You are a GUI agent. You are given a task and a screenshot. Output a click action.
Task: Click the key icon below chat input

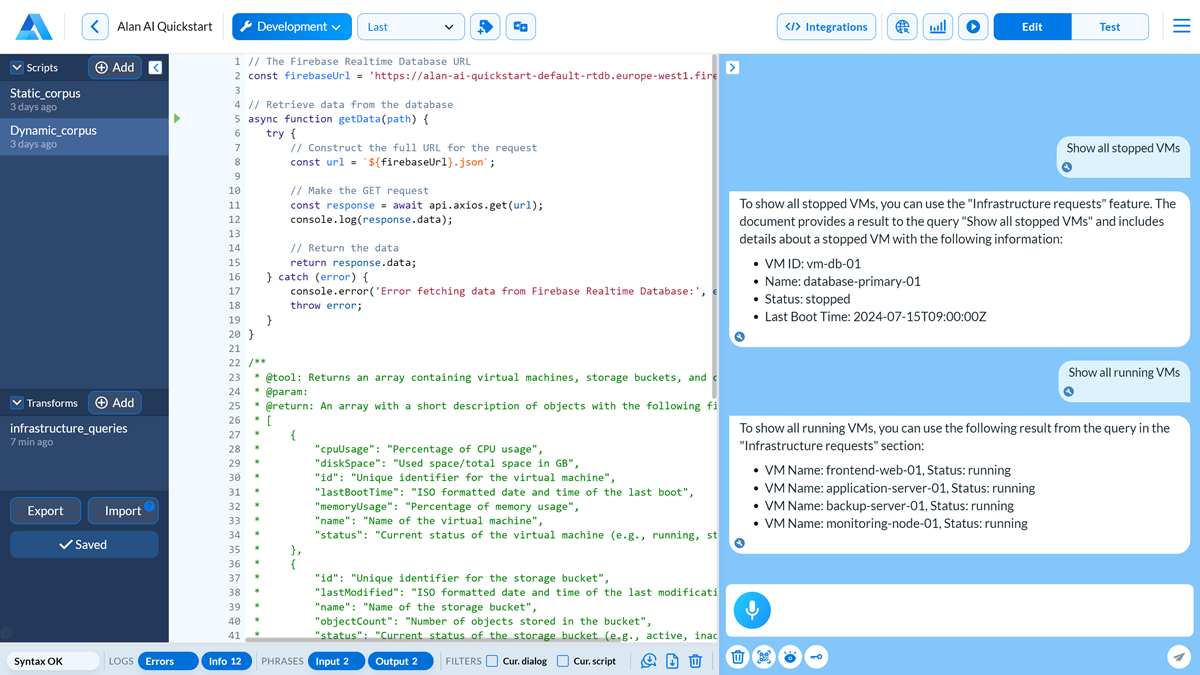click(x=817, y=657)
